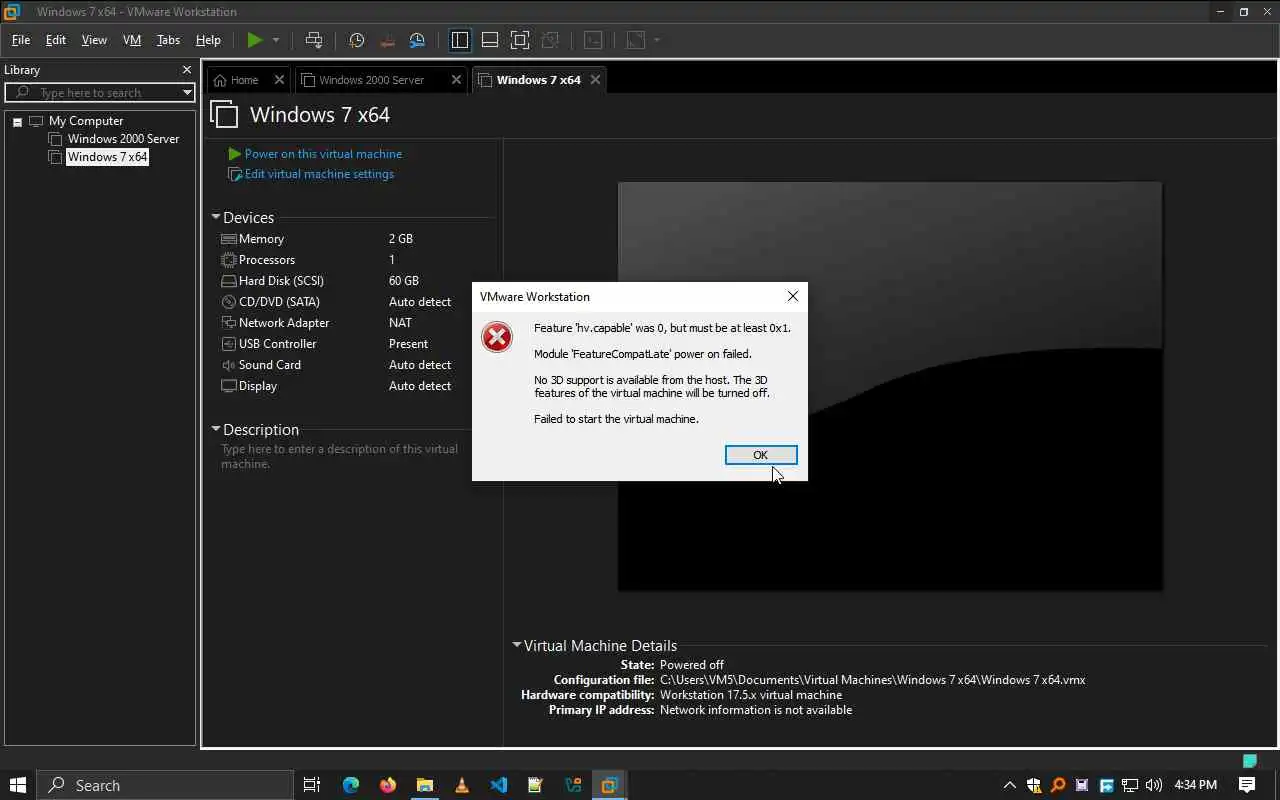Viewport: 1280px width, 800px height.
Task: Open the View menu
Action: [94, 40]
